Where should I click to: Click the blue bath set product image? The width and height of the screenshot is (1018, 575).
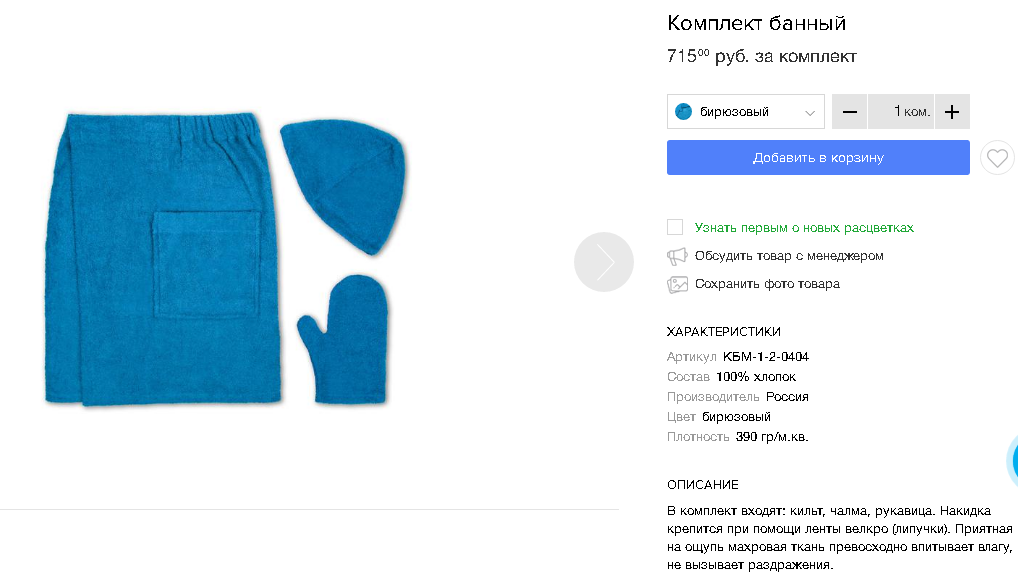[225, 260]
